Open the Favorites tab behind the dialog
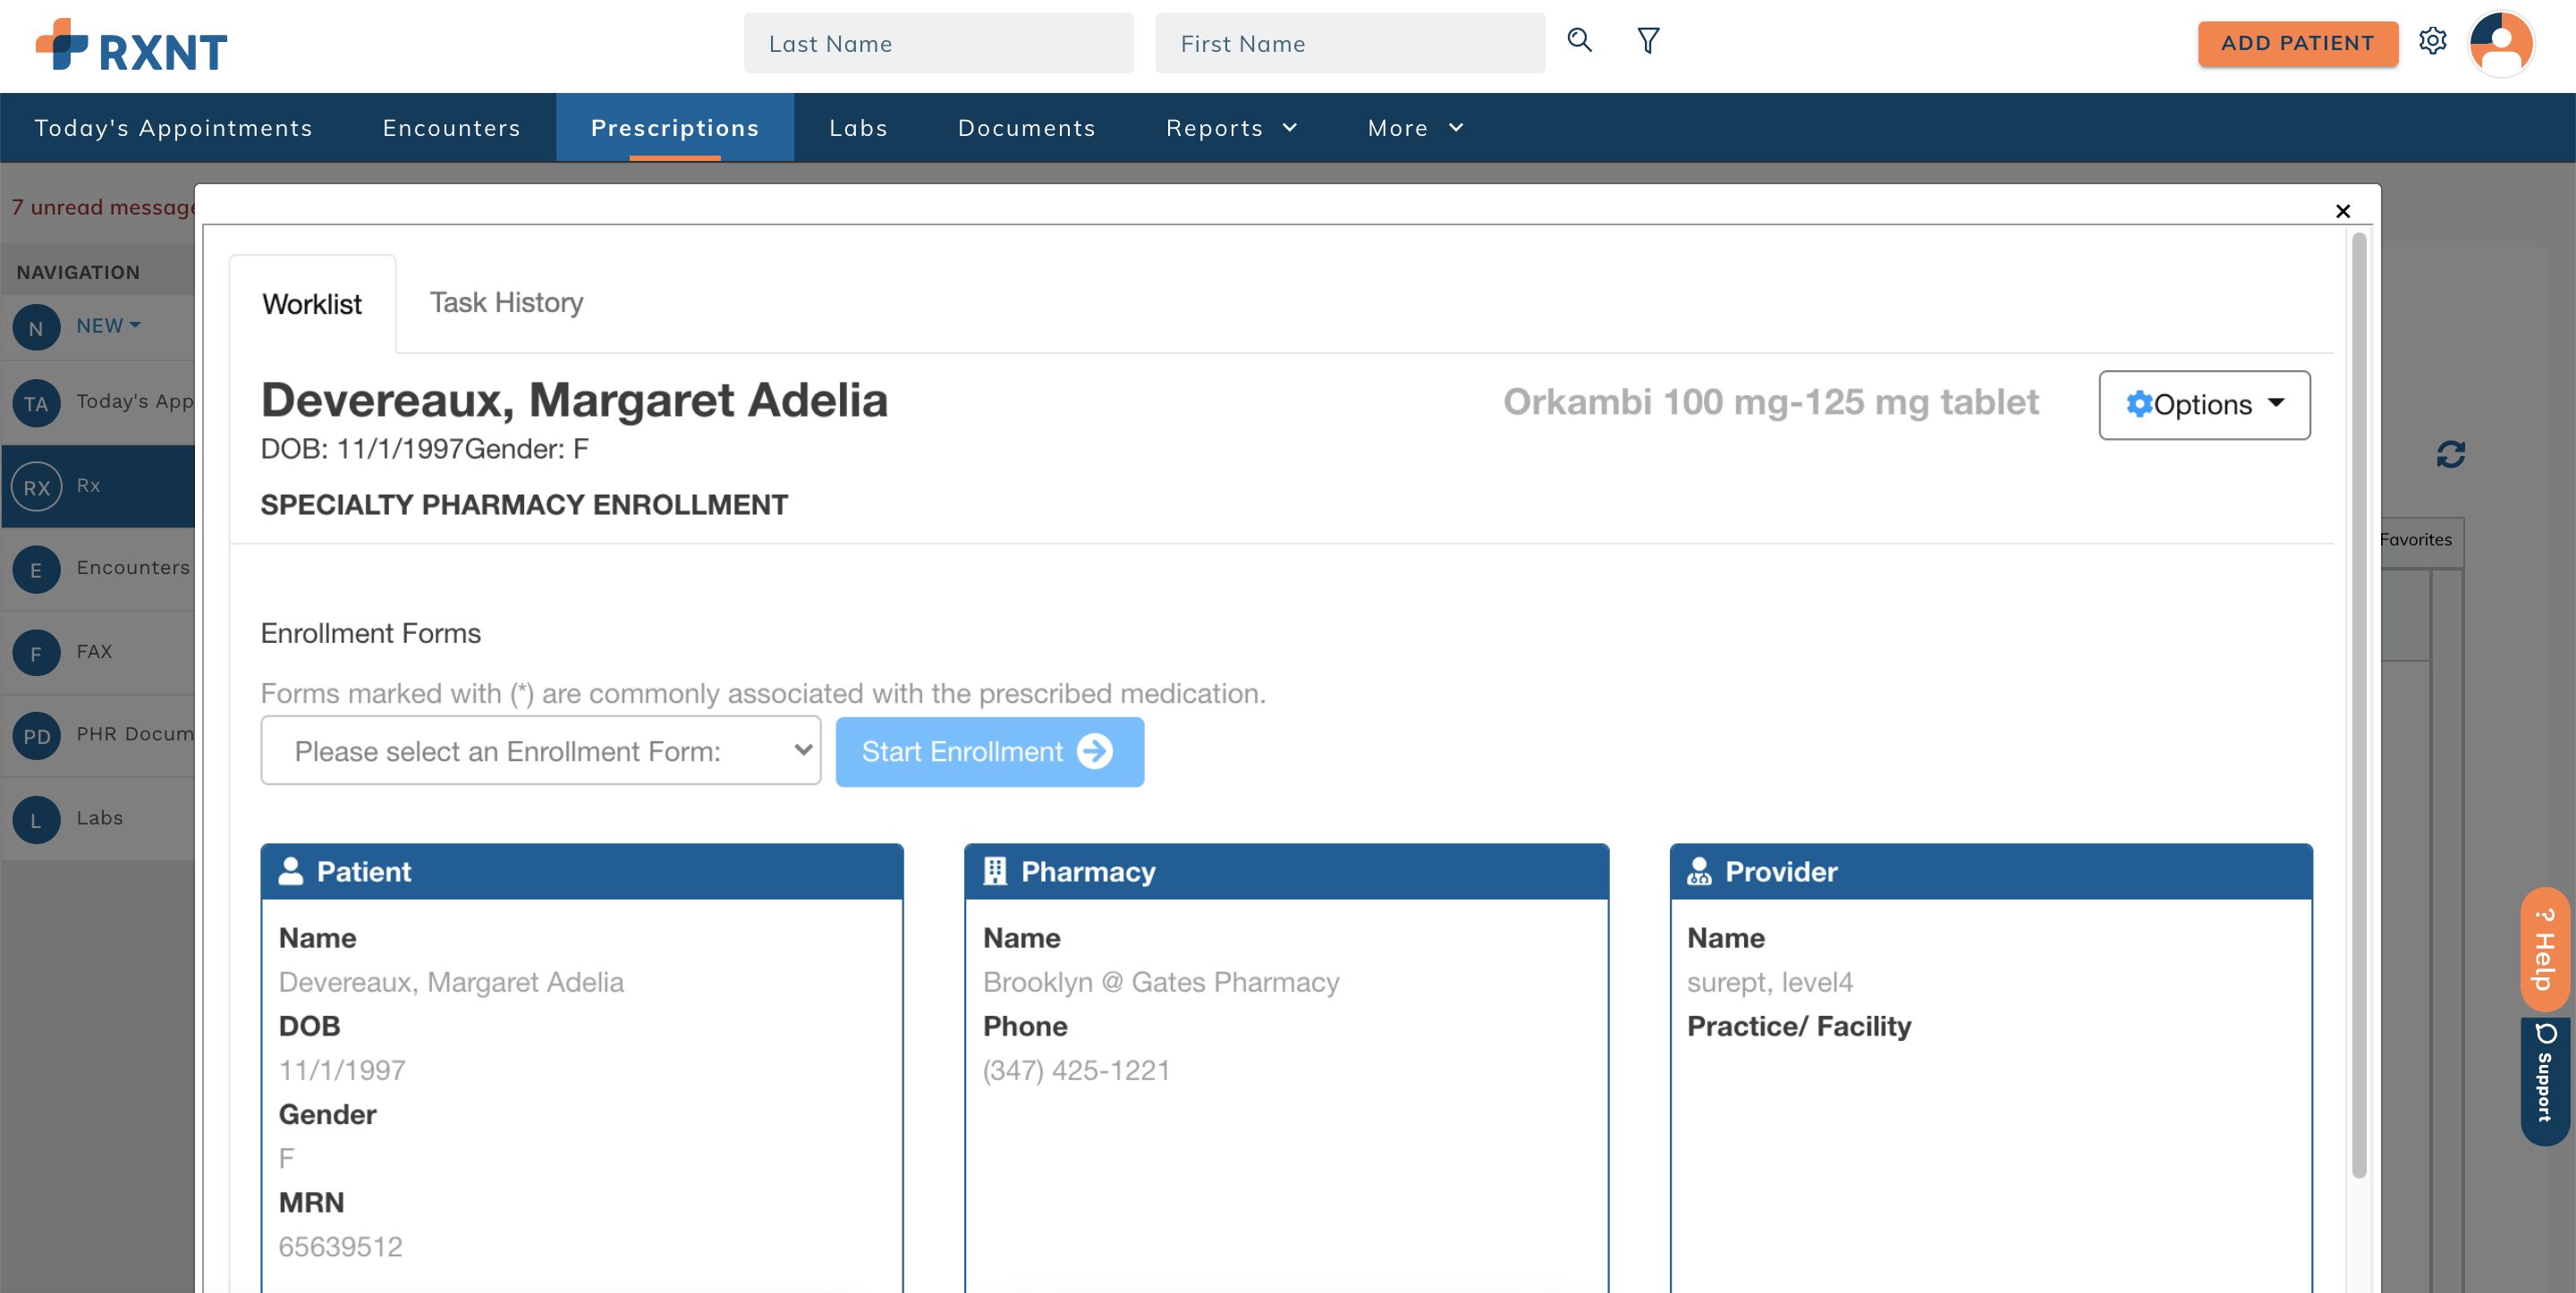The height and width of the screenshot is (1293, 2576). click(x=2415, y=540)
